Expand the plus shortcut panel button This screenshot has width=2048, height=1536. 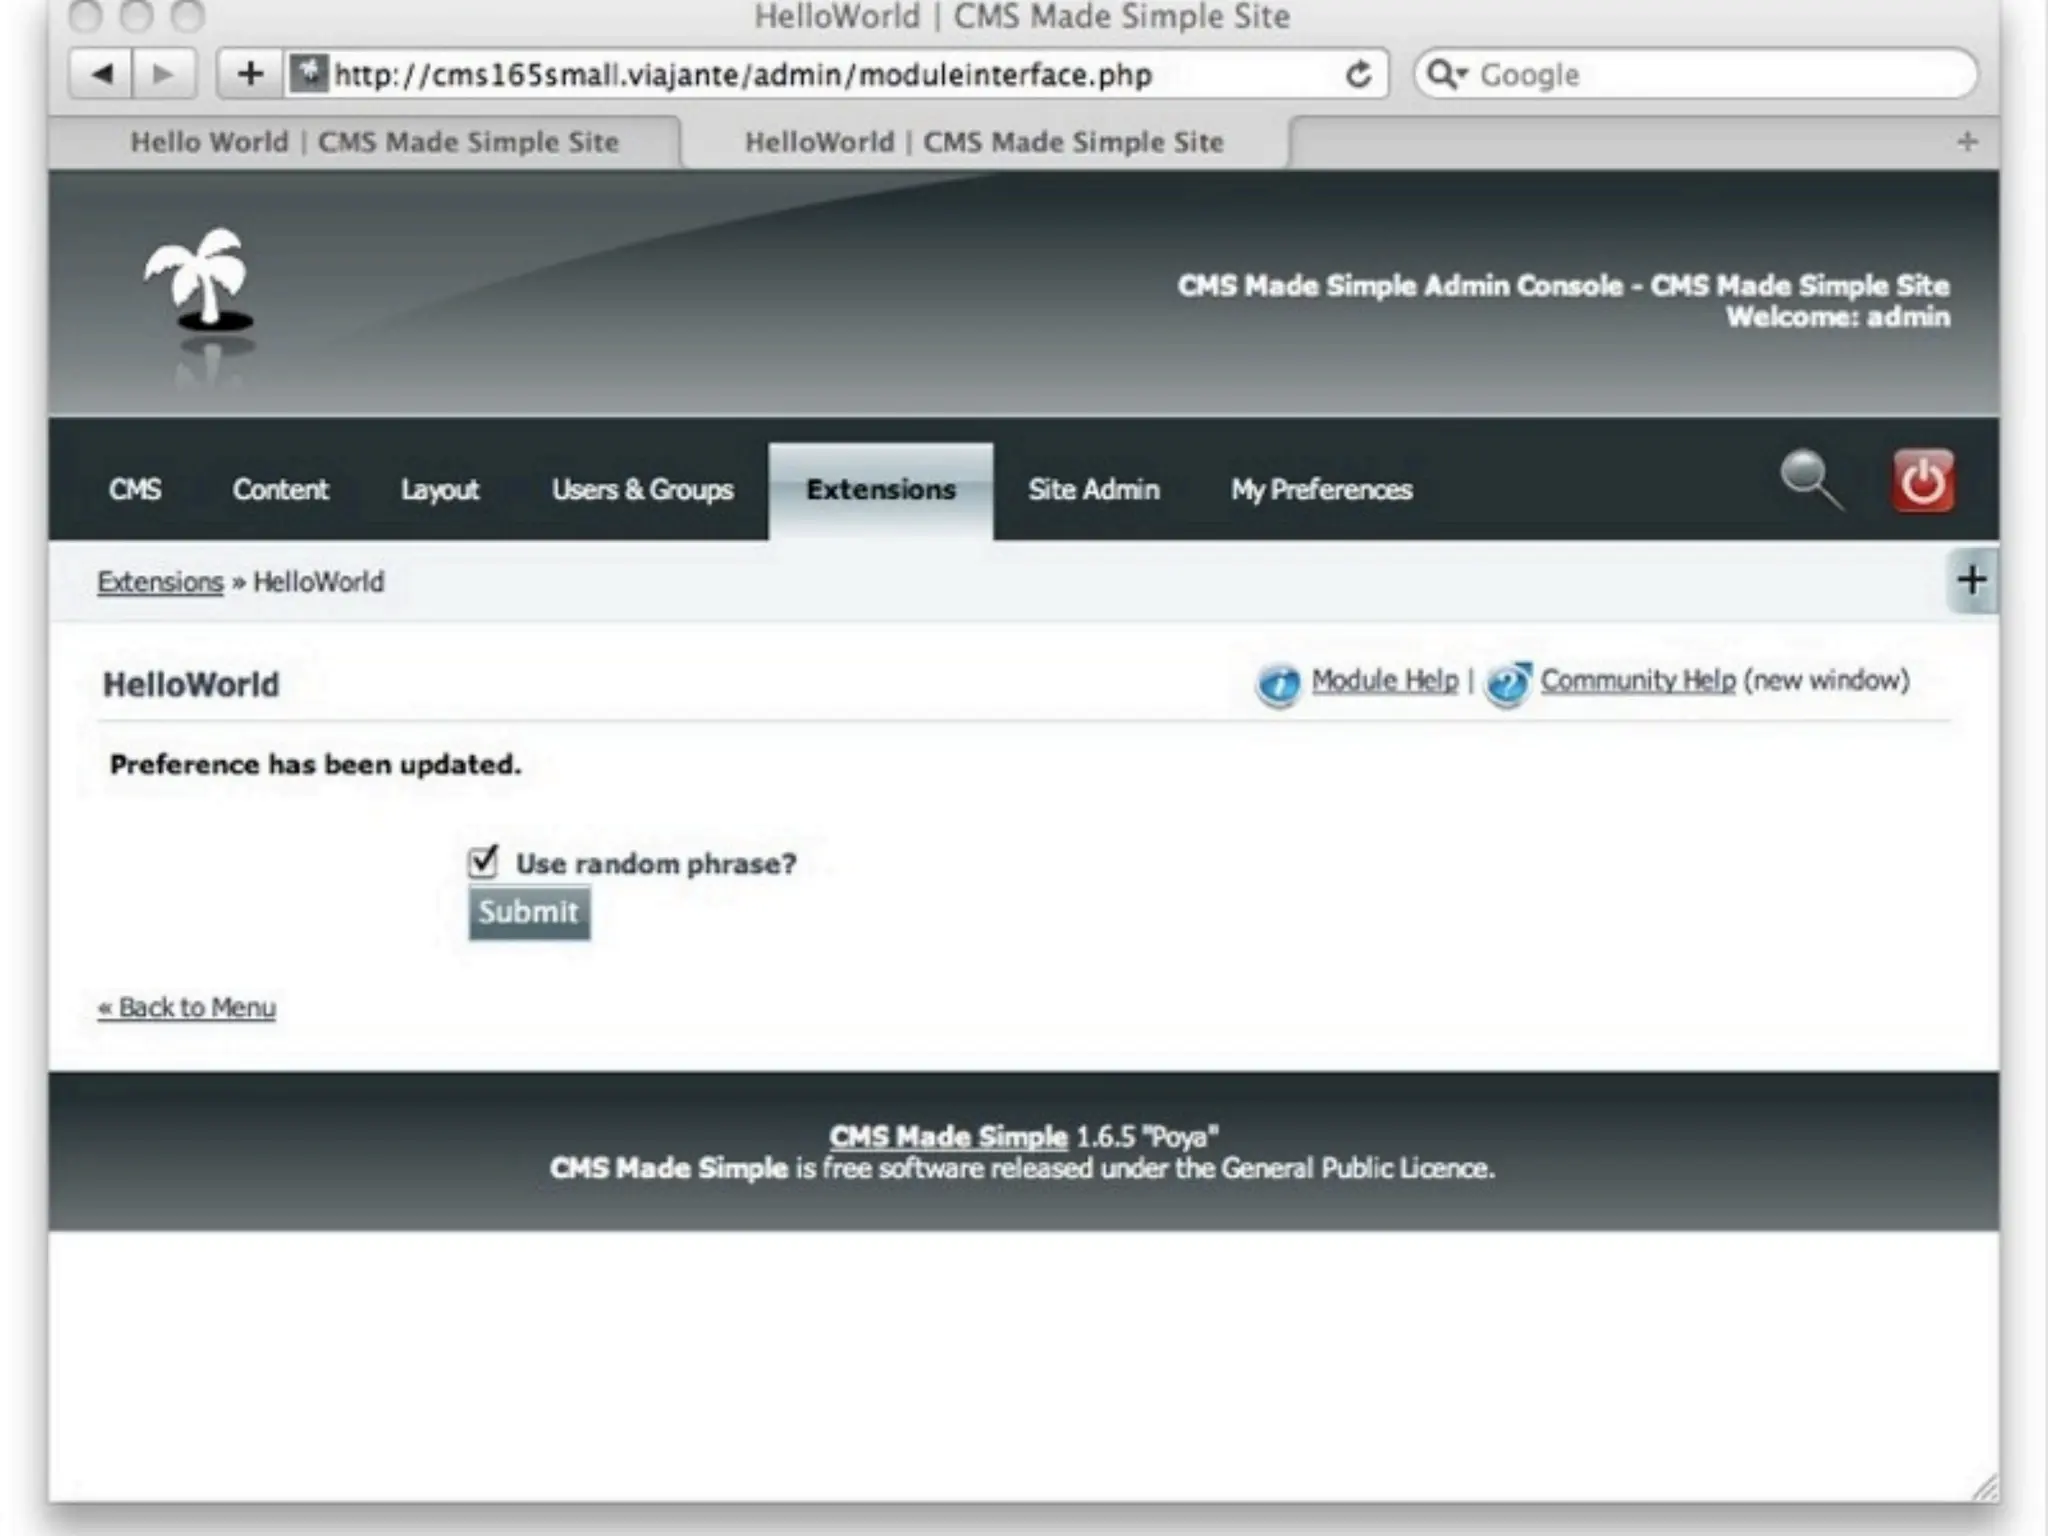point(1972,580)
